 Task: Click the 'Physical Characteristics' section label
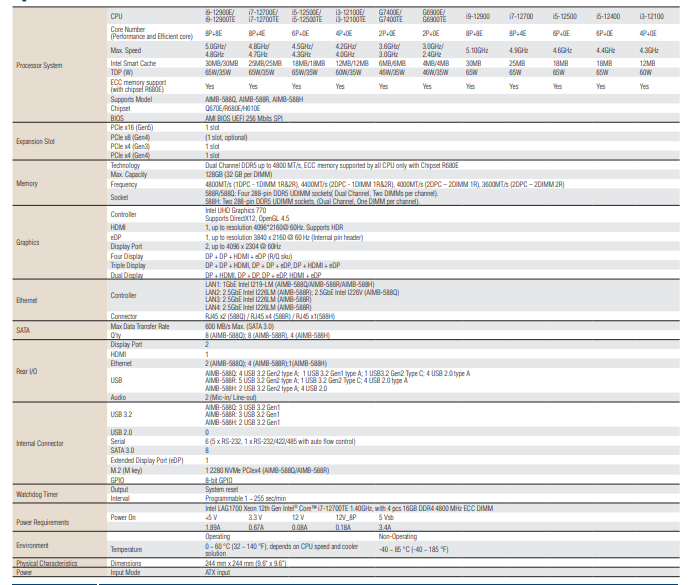(47, 563)
